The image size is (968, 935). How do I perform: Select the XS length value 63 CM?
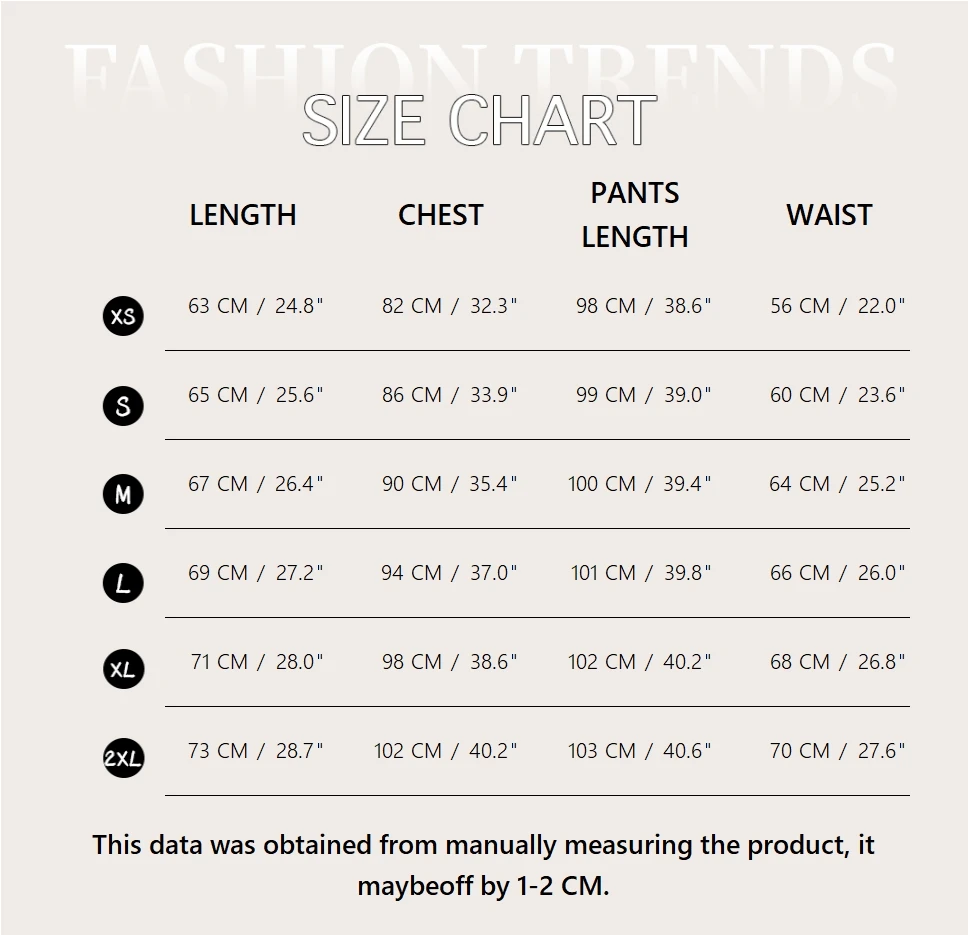(217, 306)
